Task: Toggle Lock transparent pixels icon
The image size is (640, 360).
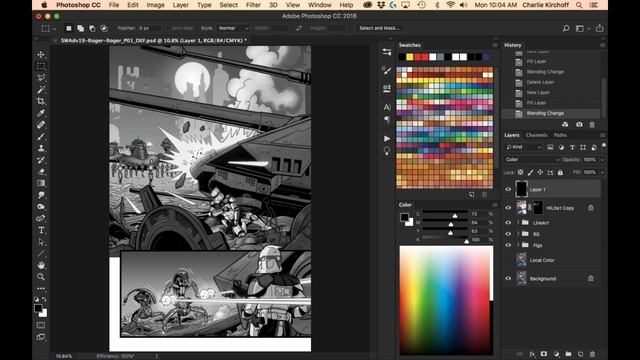Action: [520, 172]
